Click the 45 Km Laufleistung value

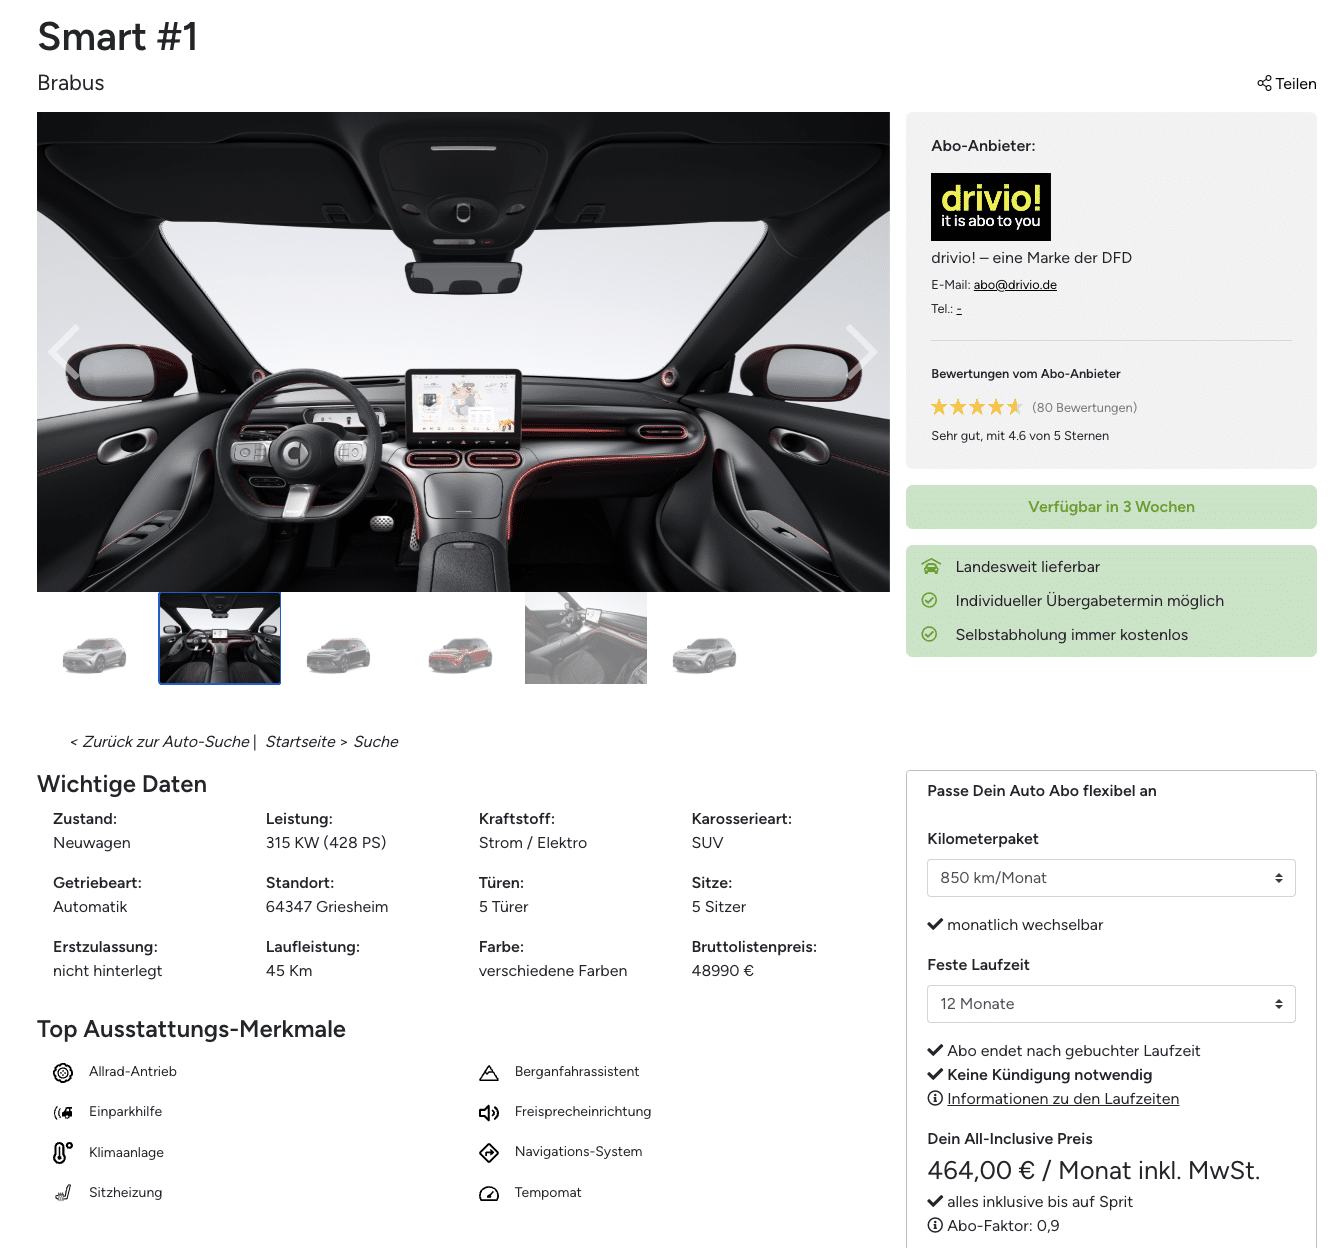click(289, 970)
